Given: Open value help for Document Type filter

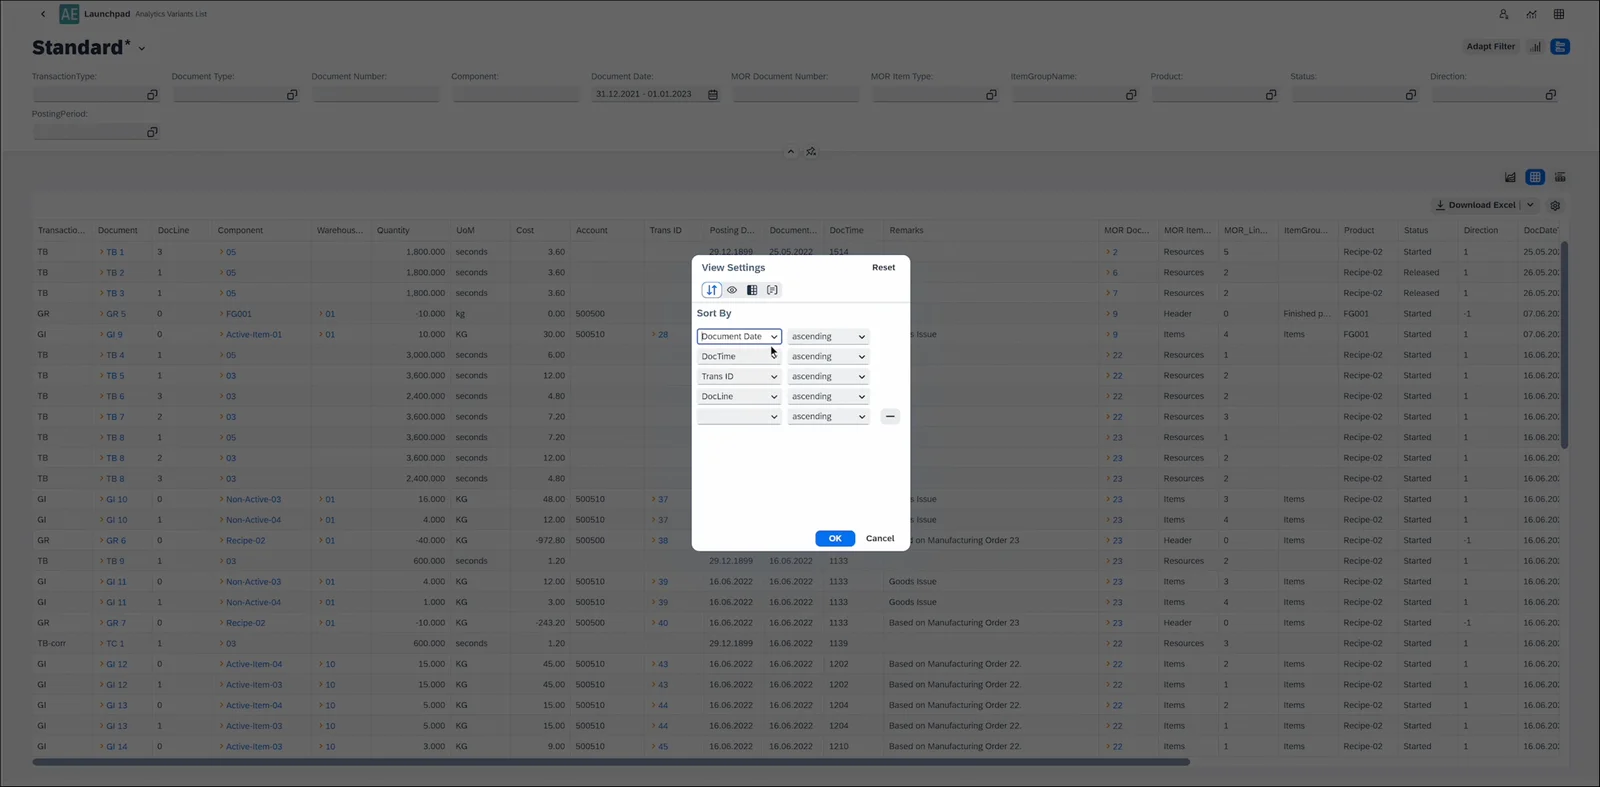Looking at the screenshot, I should (x=292, y=95).
